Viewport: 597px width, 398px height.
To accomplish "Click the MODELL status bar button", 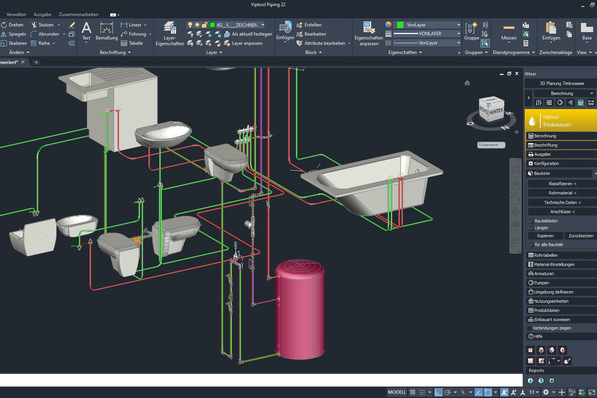I will click(397, 392).
